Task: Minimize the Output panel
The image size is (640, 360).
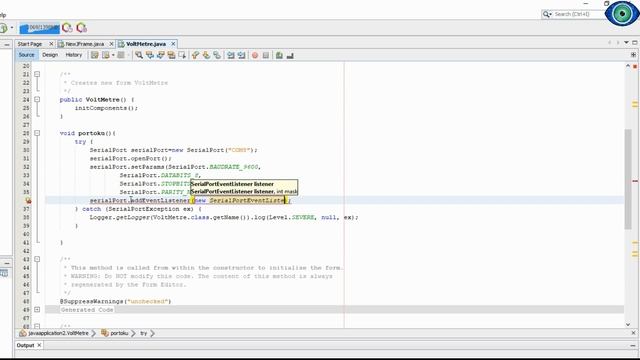Action: (633, 345)
